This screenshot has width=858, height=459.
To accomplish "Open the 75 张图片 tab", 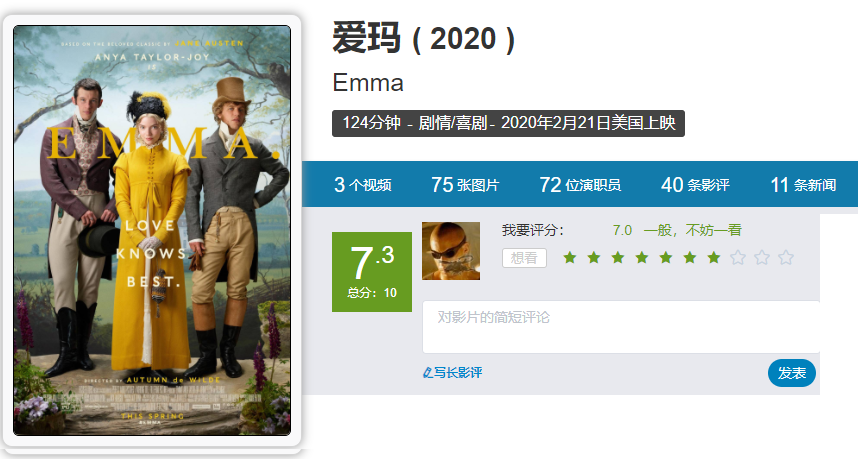I will pos(465,185).
